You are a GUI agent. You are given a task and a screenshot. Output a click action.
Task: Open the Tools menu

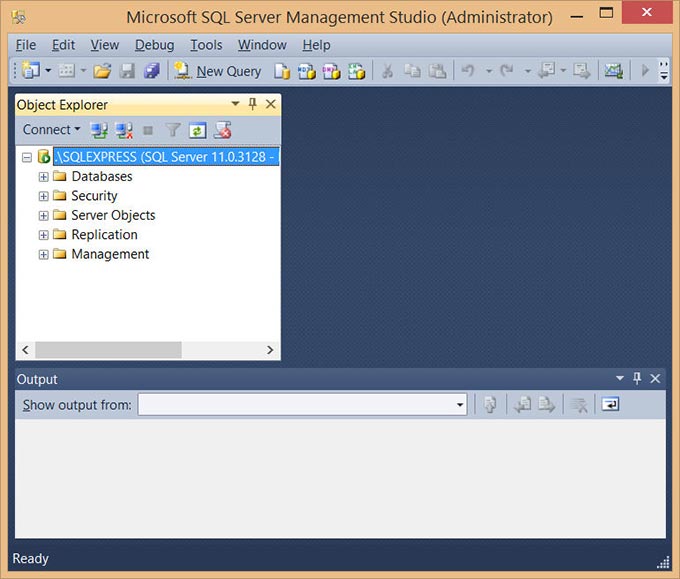206,45
